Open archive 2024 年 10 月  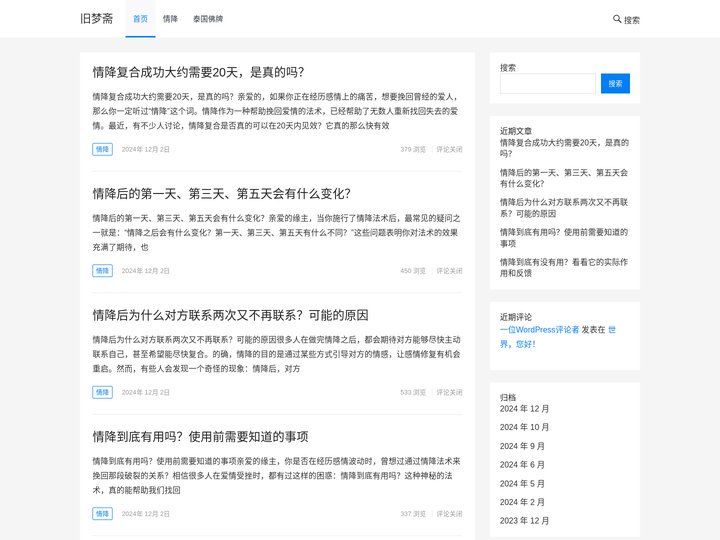pos(524,428)
